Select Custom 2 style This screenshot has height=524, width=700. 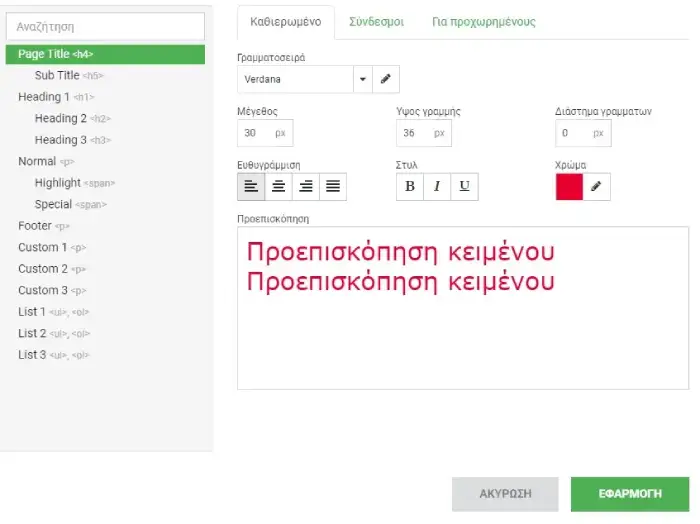click(52, 269)
